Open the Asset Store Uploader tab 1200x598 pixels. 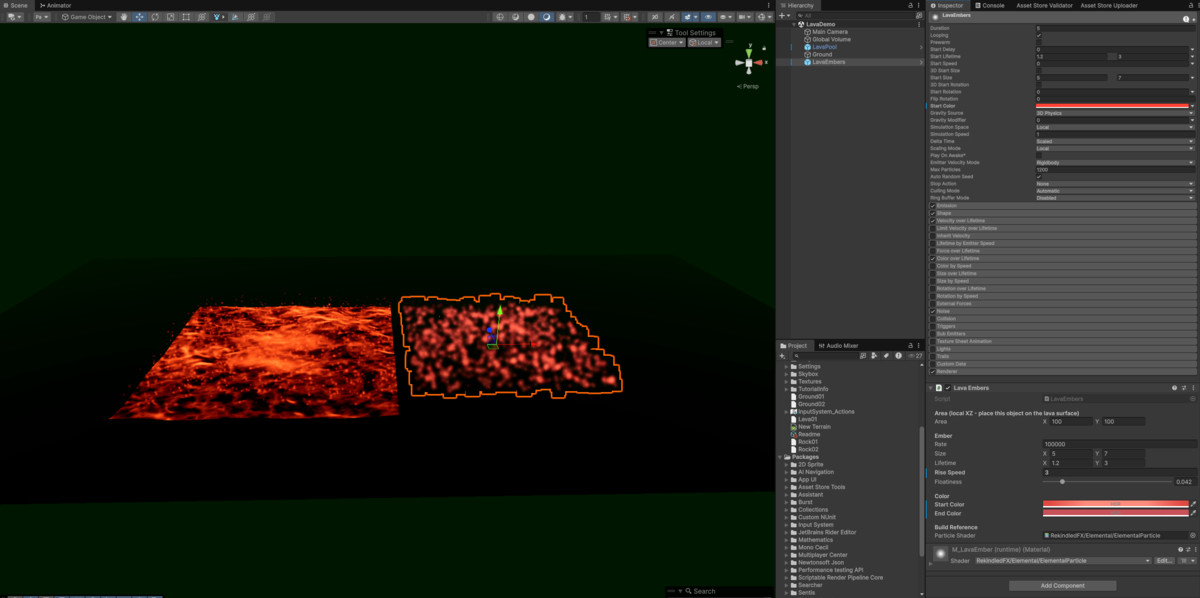(x=1108, y=5)
